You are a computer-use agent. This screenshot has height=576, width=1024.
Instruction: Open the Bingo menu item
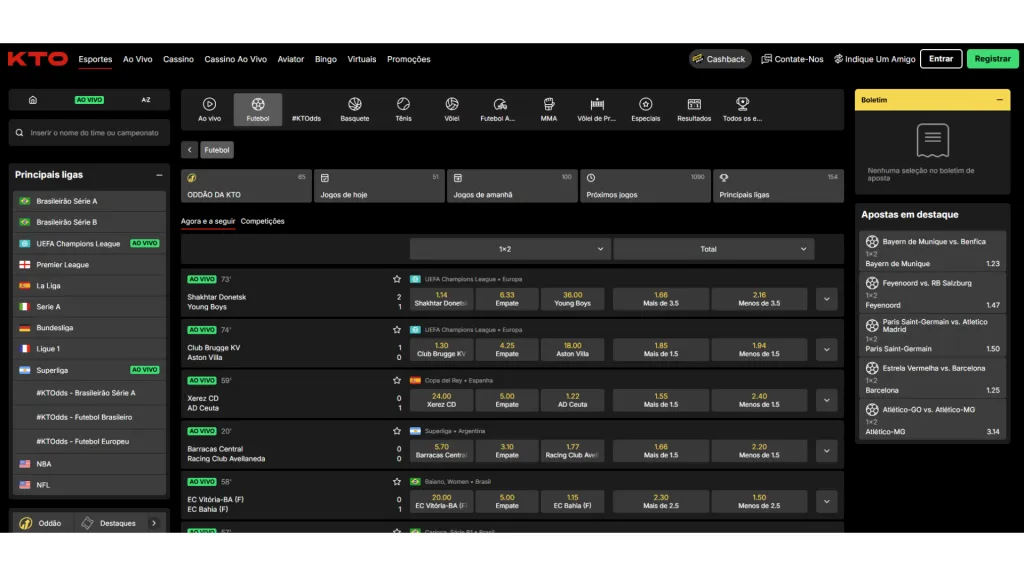point(325,59)
